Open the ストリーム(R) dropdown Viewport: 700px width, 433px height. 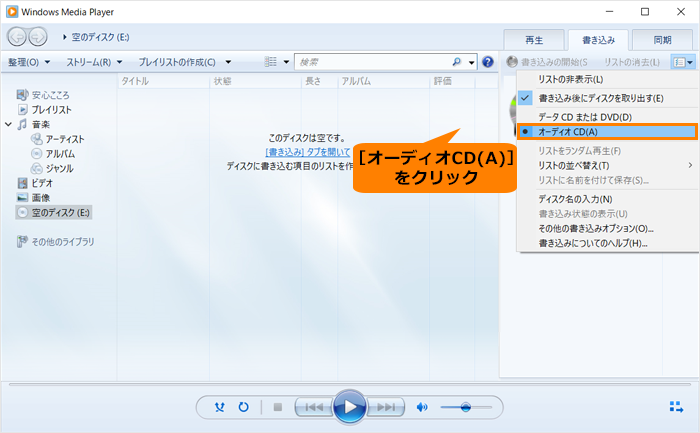tap(94, 62)
